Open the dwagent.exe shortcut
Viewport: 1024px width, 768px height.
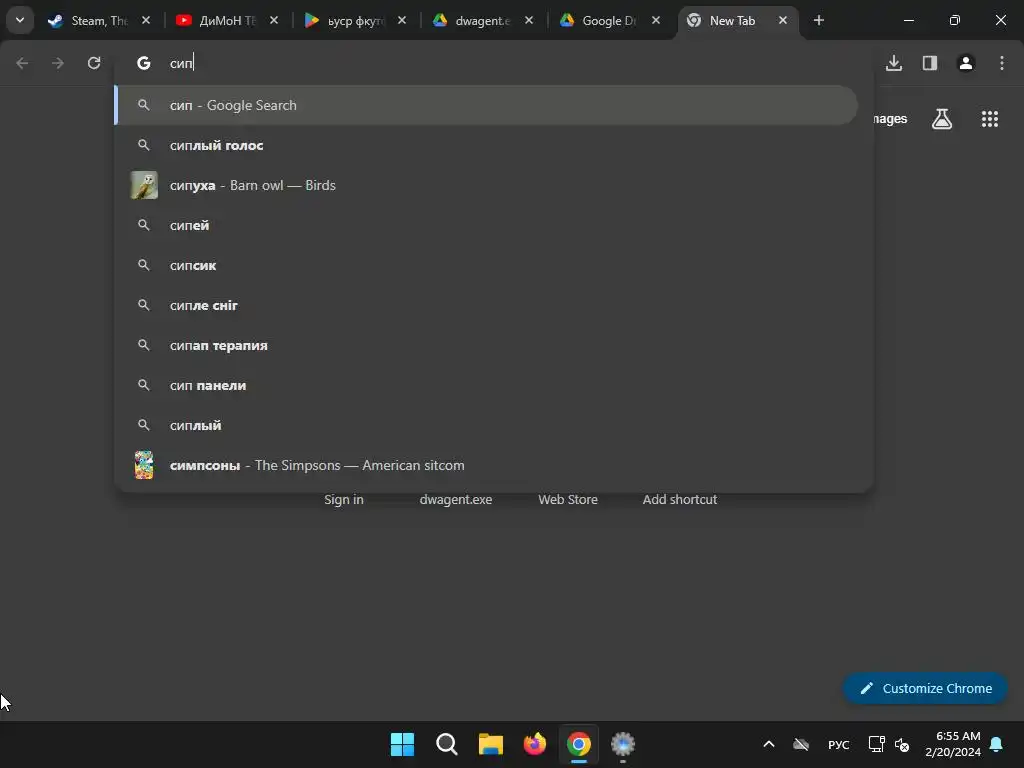[456, 499]
